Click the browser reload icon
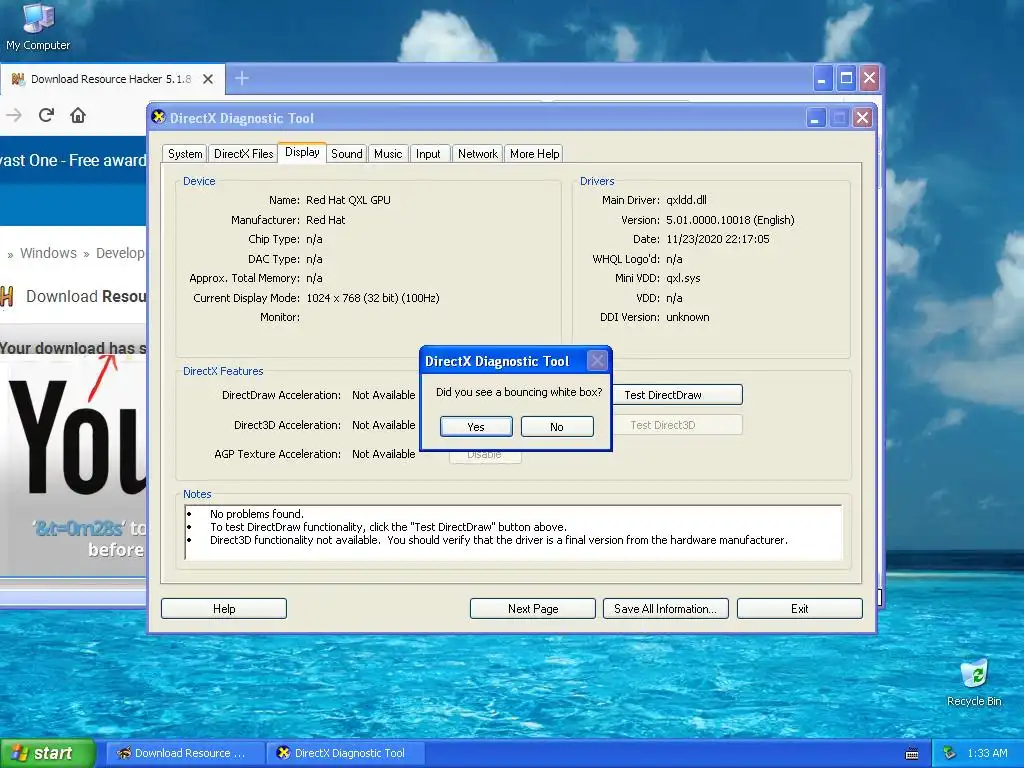The image size is (1024, 768). click(x=46, y=115)
